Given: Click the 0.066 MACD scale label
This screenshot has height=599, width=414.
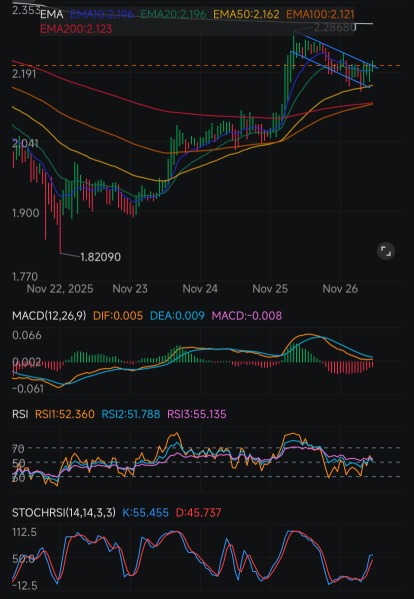Looking at the screenshot, I should pyautogui.click(x=26, y=335).
